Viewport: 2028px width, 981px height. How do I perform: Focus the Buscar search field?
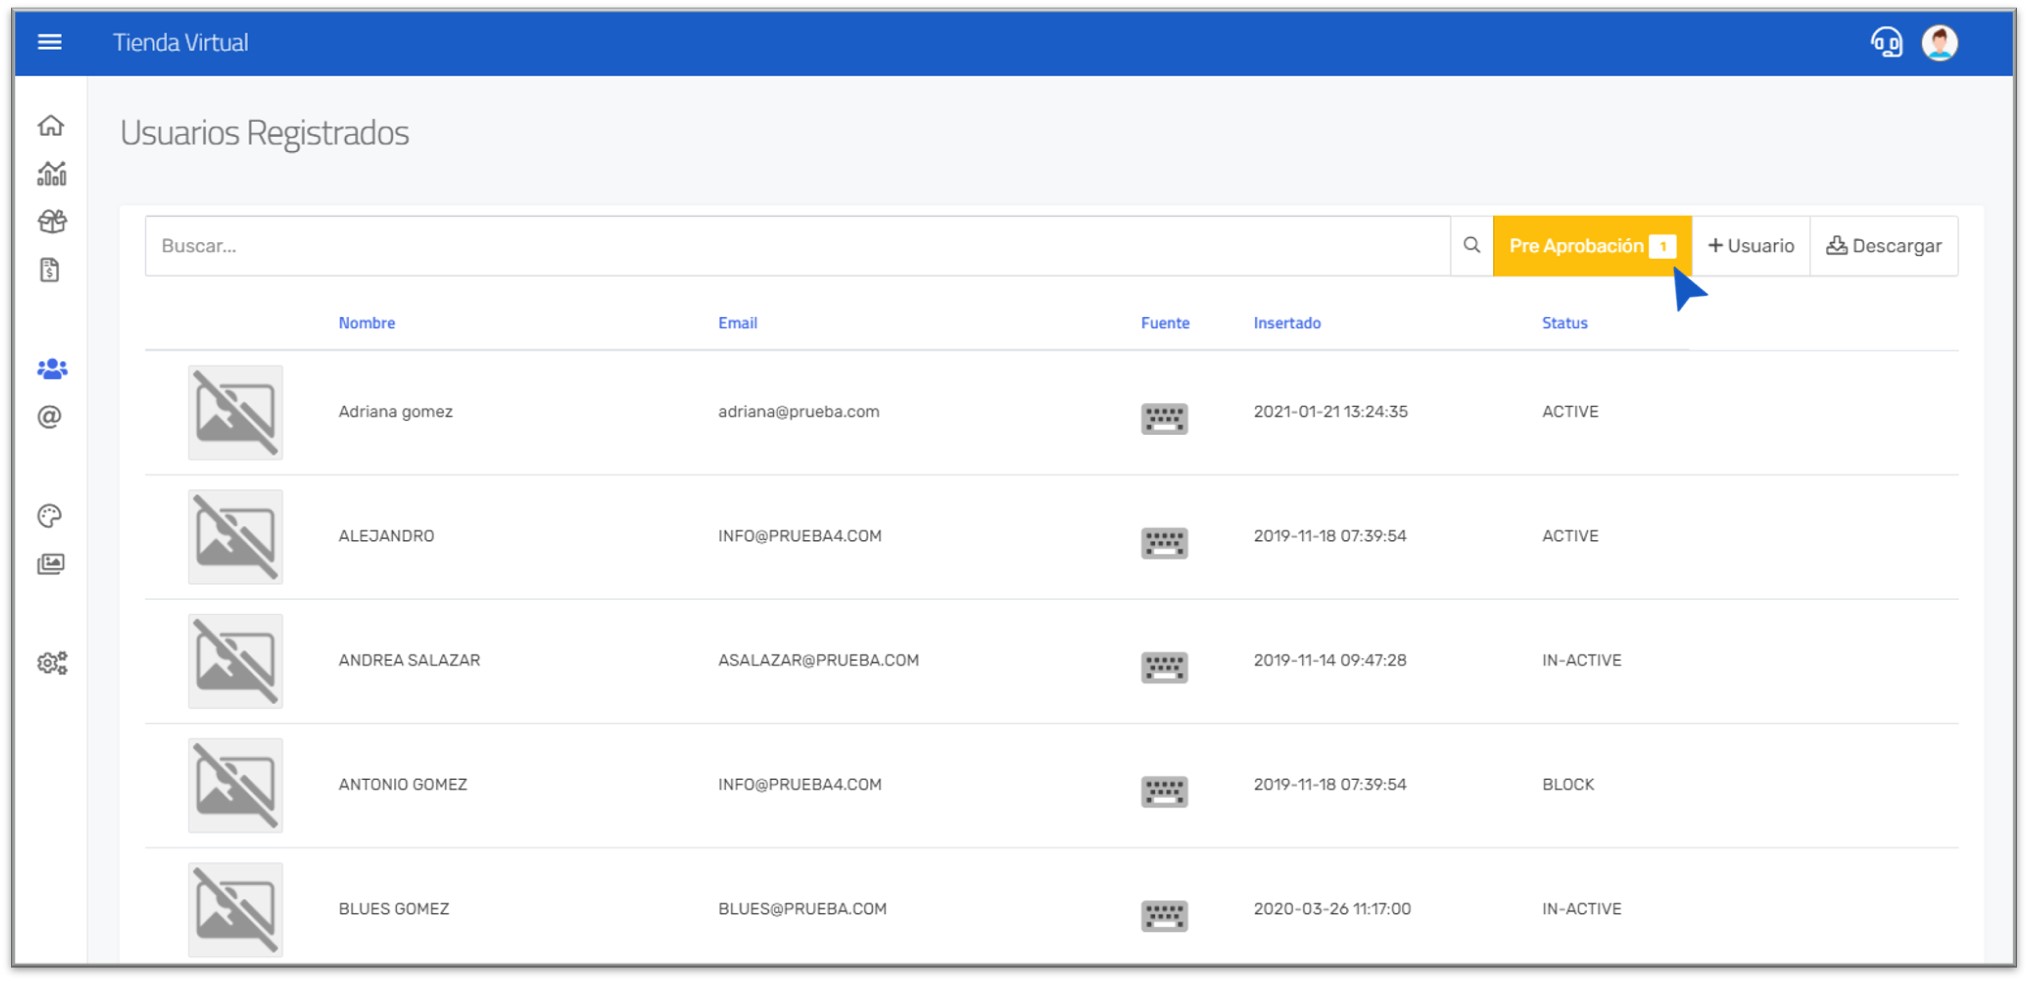798,246
